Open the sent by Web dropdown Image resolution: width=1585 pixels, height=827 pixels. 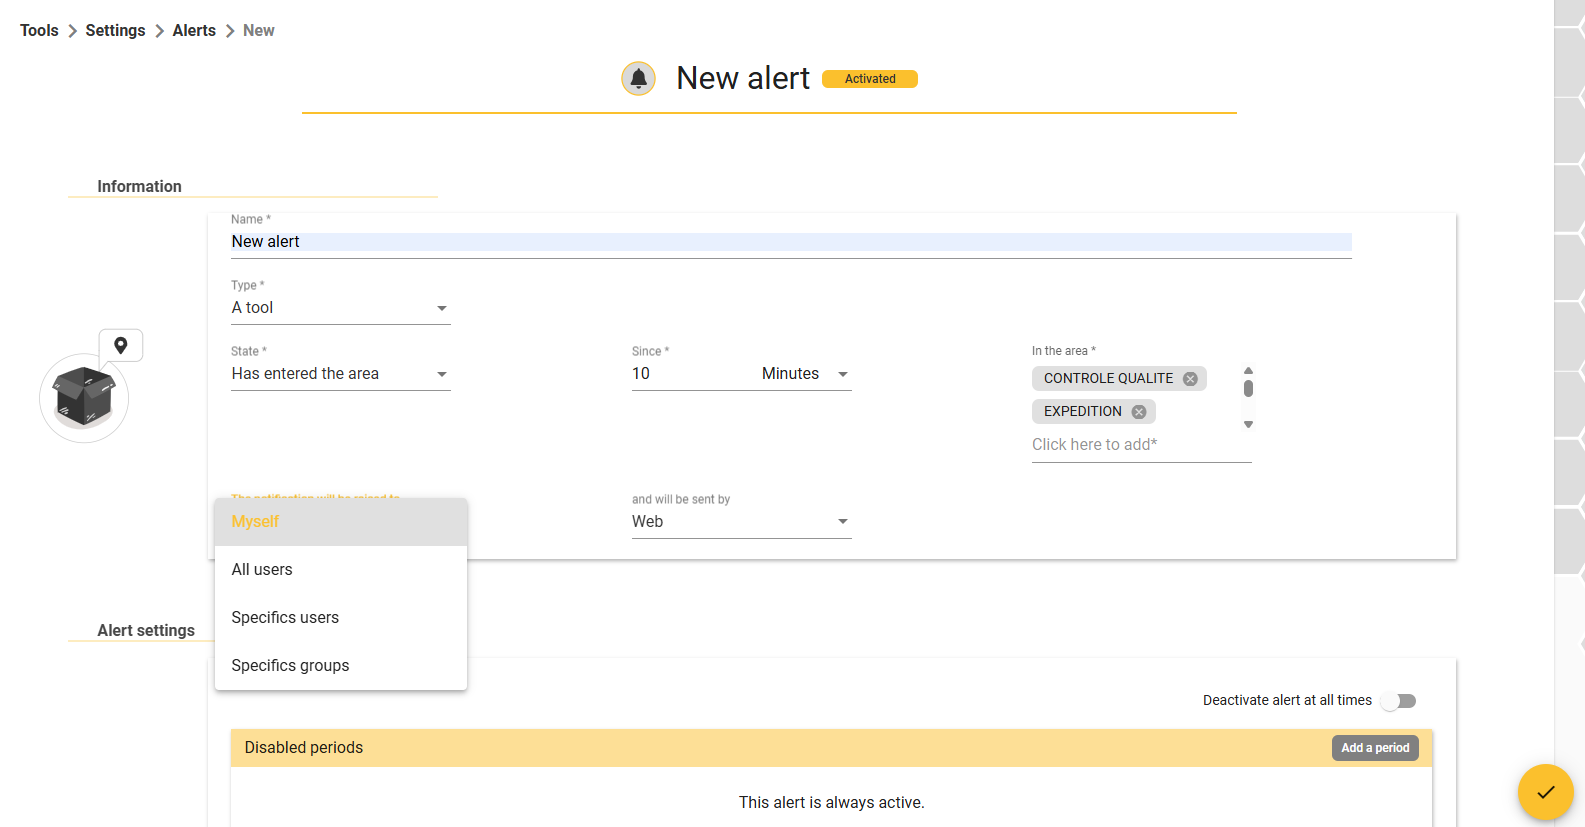click(742, 522)
